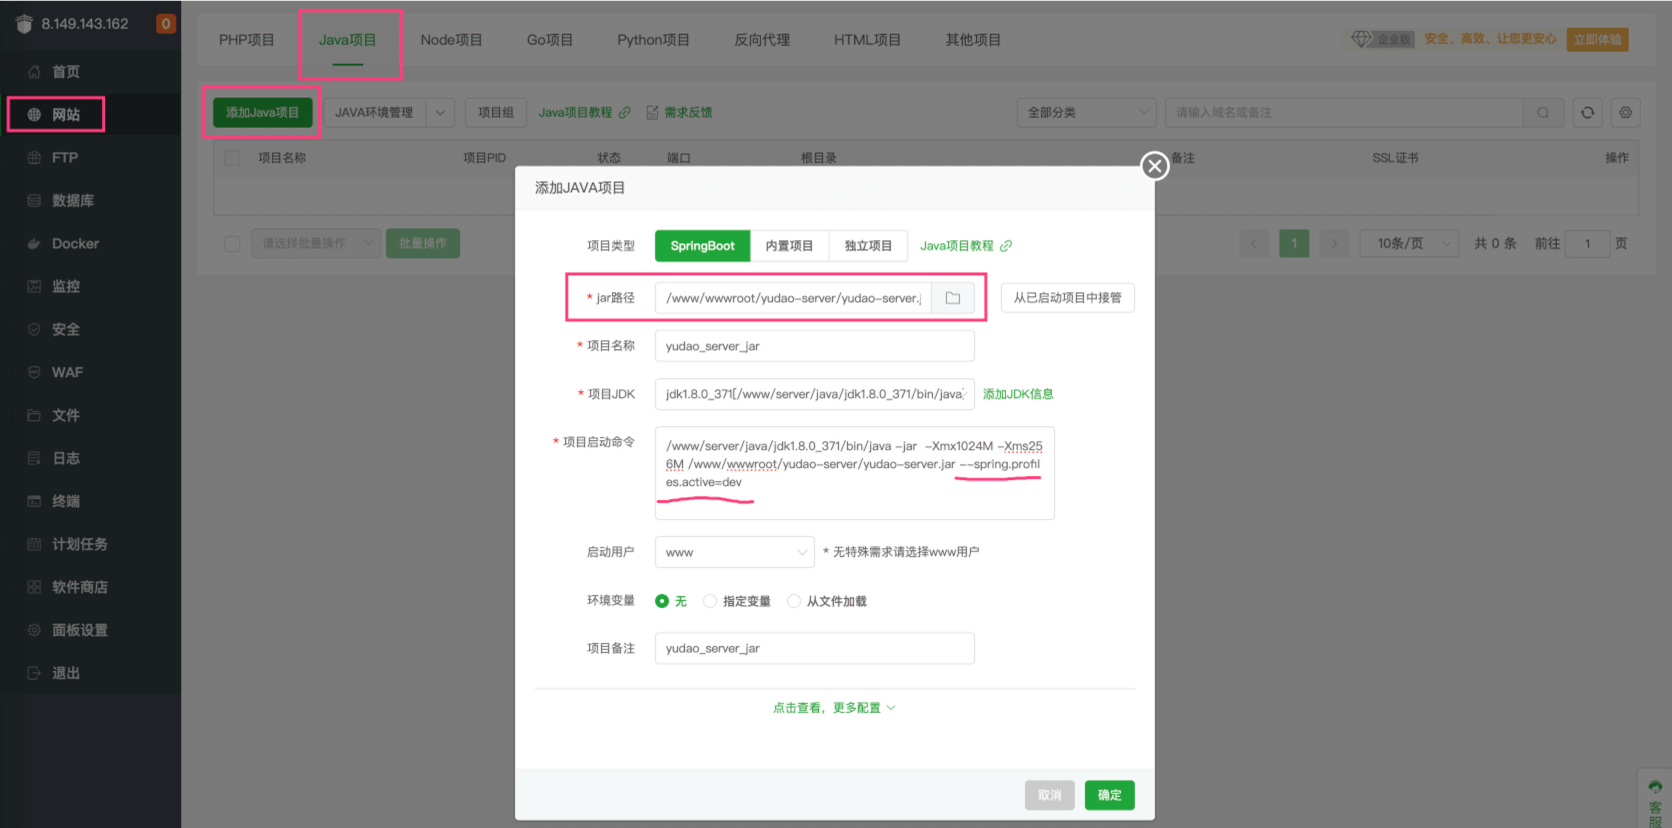Switch to the Node项目 tab
1672x828 pixels.
click(451, 40)
